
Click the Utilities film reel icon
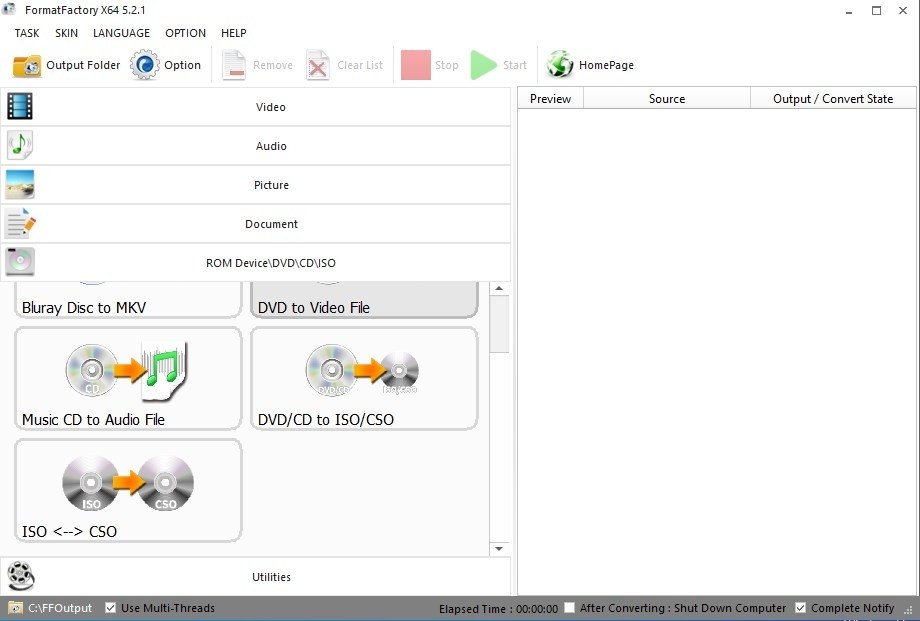click(x=21, y=576)
